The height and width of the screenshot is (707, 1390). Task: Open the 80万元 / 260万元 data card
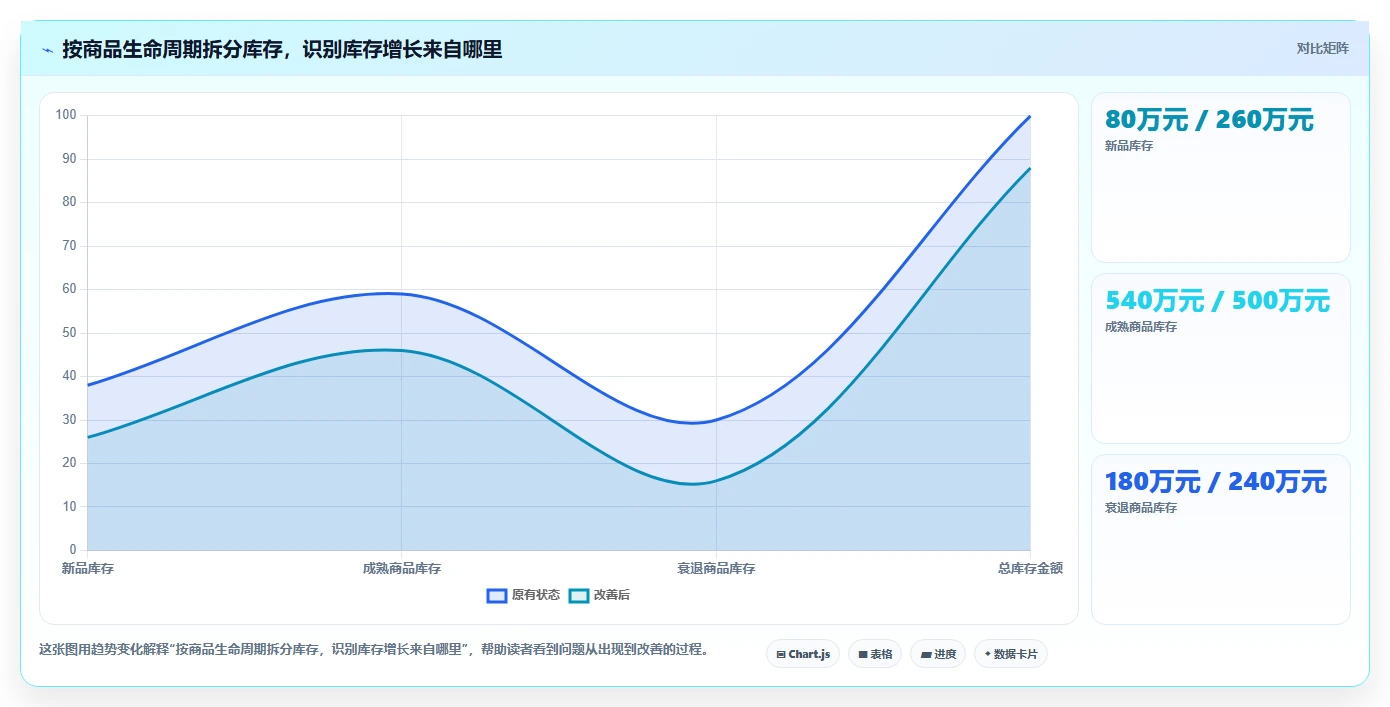click(x=1221, y=177)
